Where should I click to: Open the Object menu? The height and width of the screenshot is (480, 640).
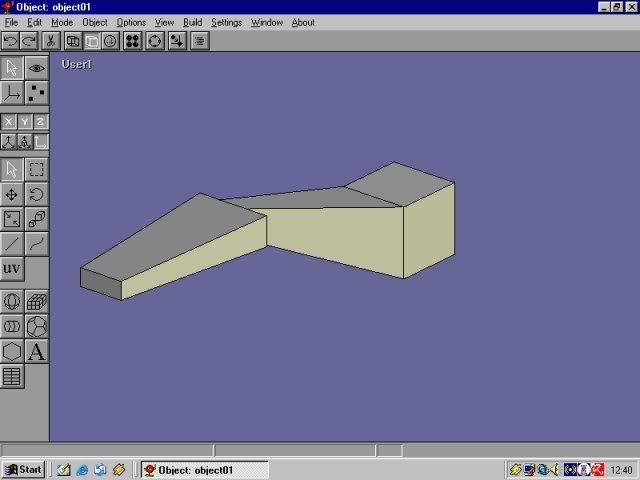pos(94,22)
